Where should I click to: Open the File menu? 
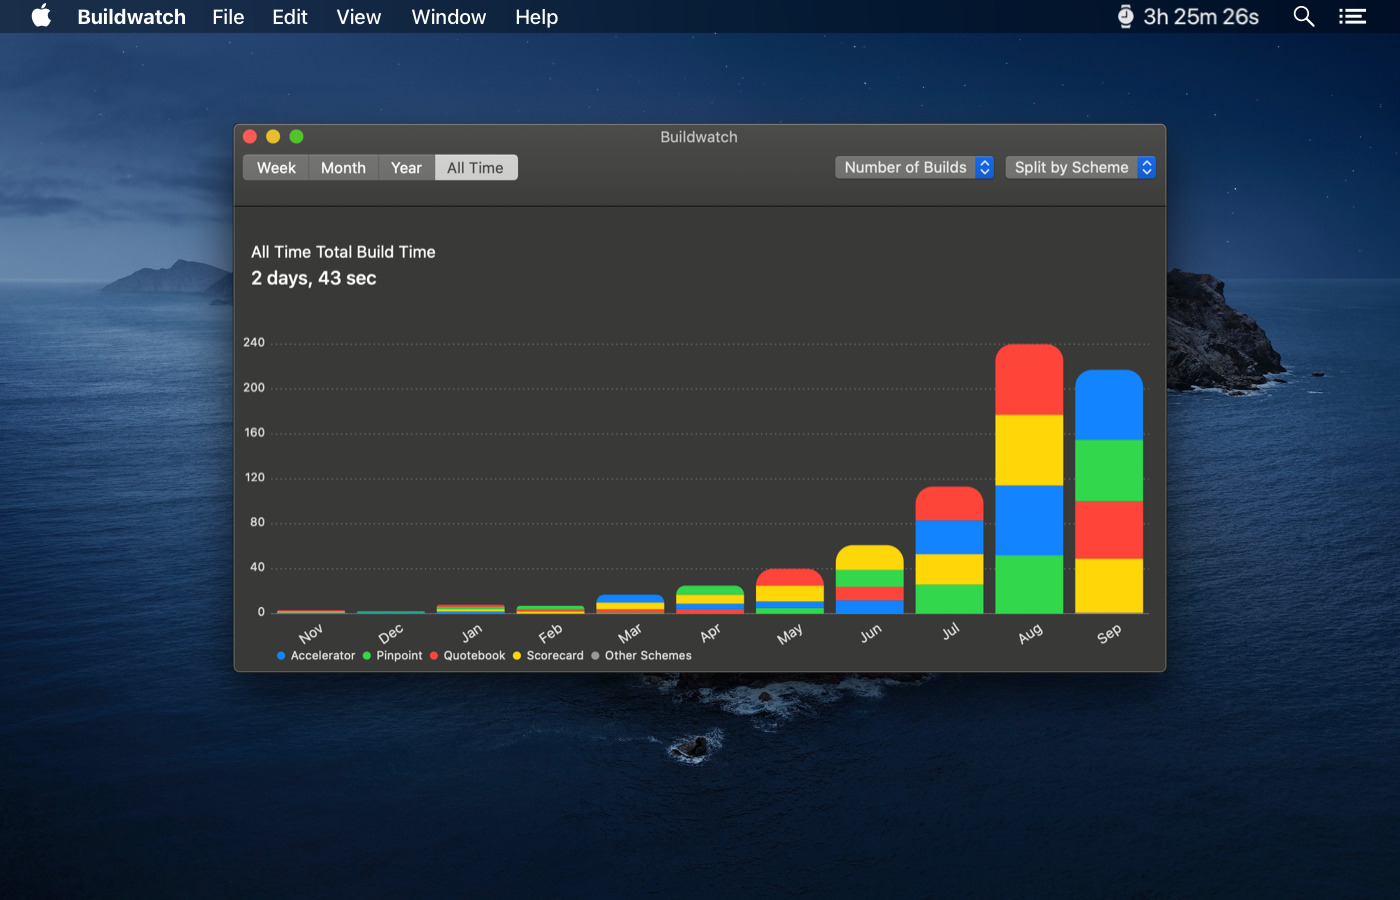228,17
